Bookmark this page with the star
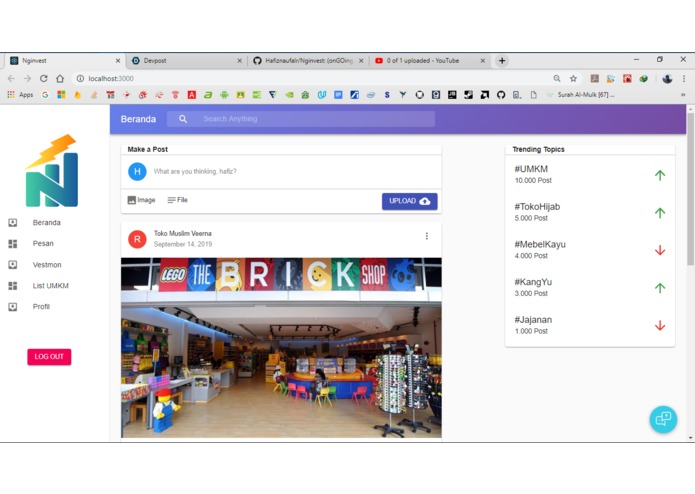Viewport: 695px width, 494px height. pos(573,78)
